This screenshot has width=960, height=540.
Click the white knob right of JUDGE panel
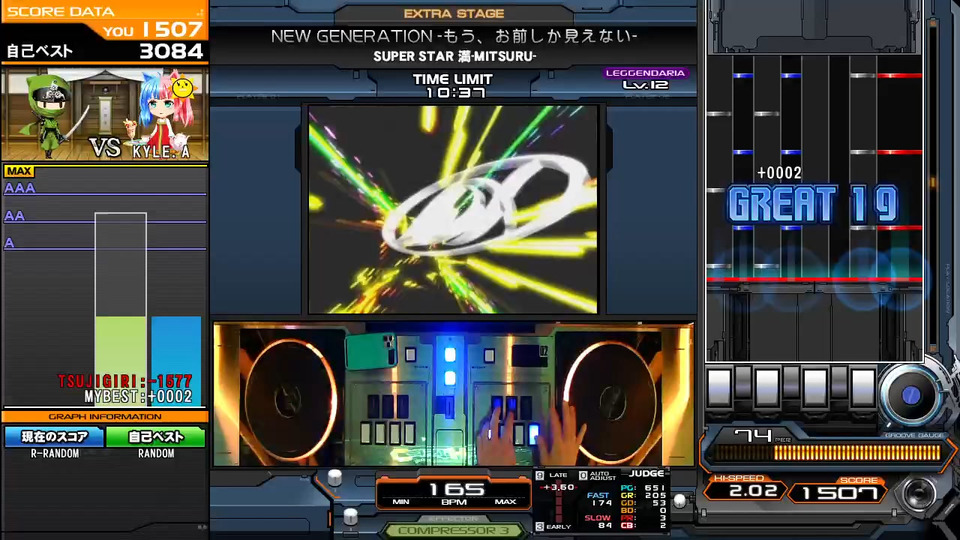coord(679,501)
